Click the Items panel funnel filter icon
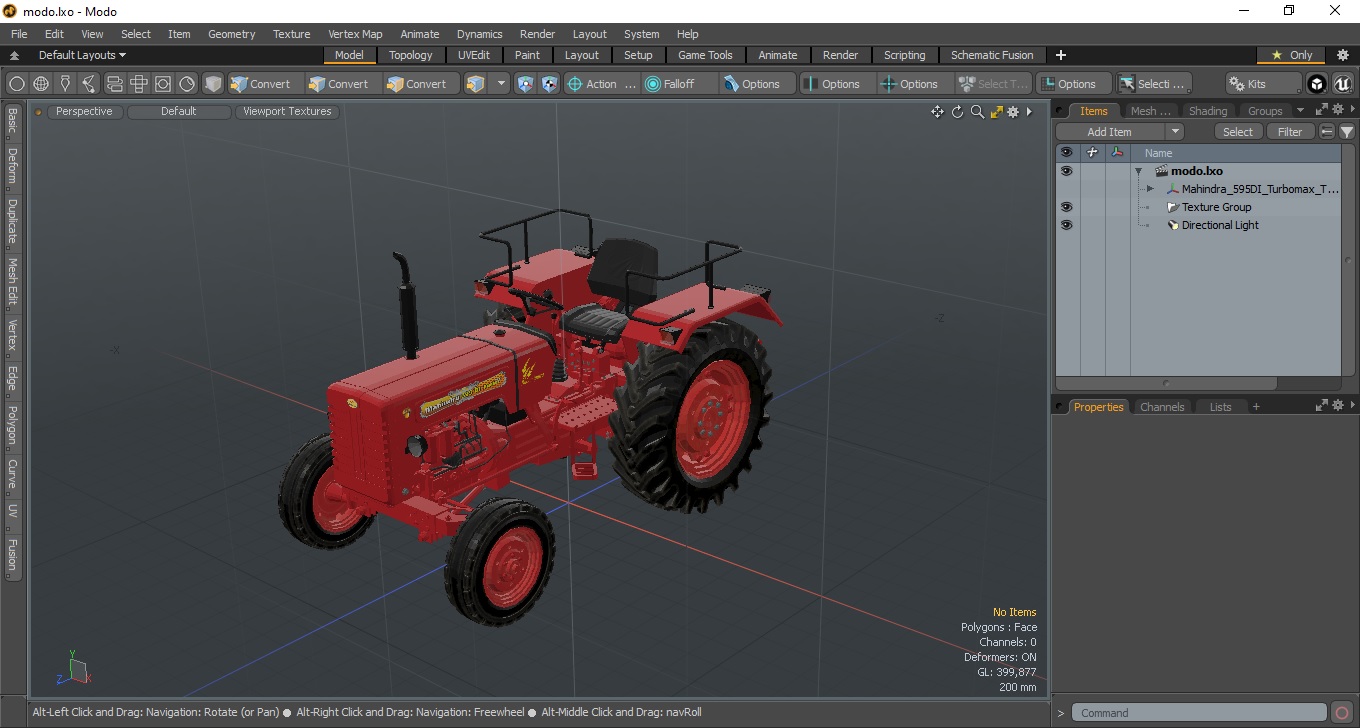1360x728 pixels. 1347,132
